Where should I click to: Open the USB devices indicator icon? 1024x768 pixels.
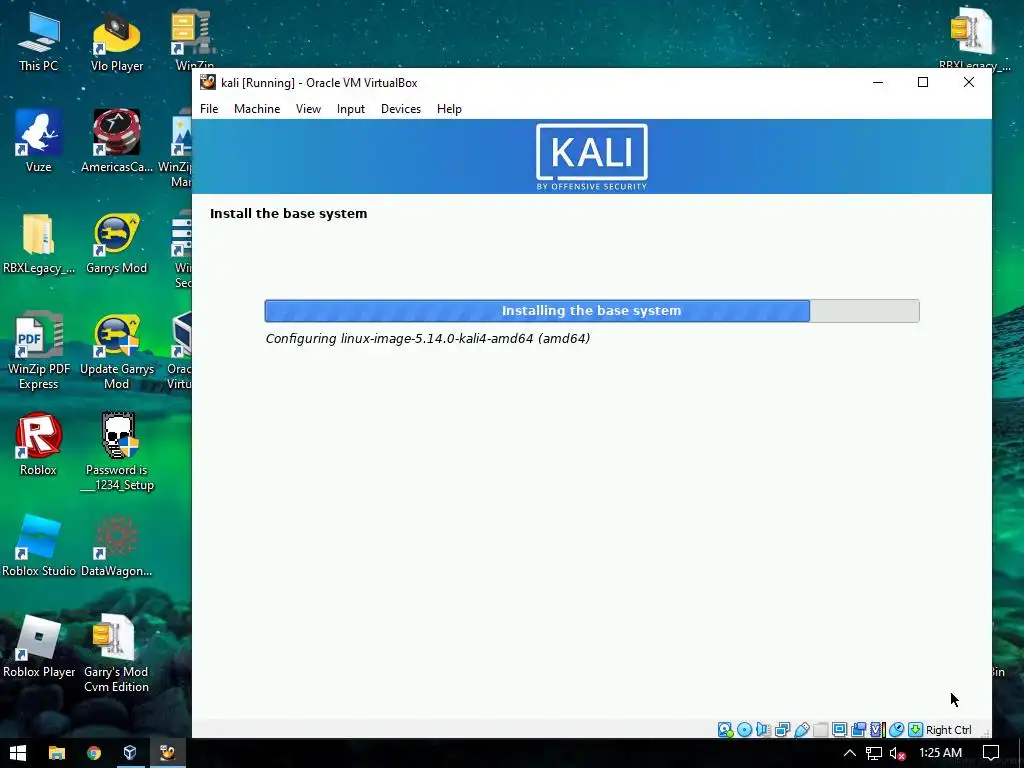click(x=802, y=729)
